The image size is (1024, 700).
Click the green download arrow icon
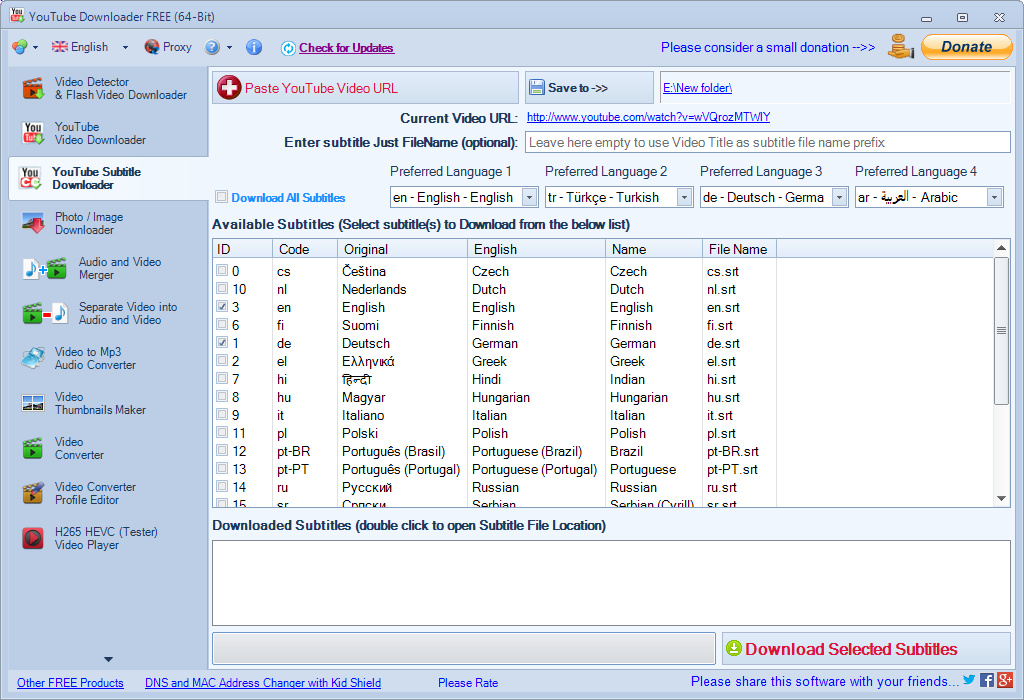pyautogui.click(x=734, y=648)
